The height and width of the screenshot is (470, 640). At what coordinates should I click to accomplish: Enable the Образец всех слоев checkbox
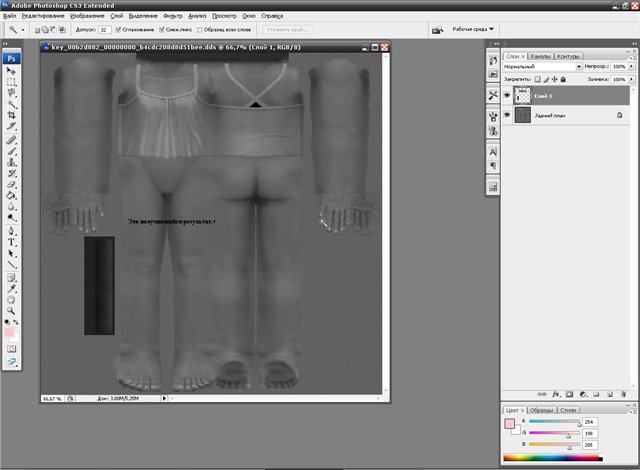(200, 30)
